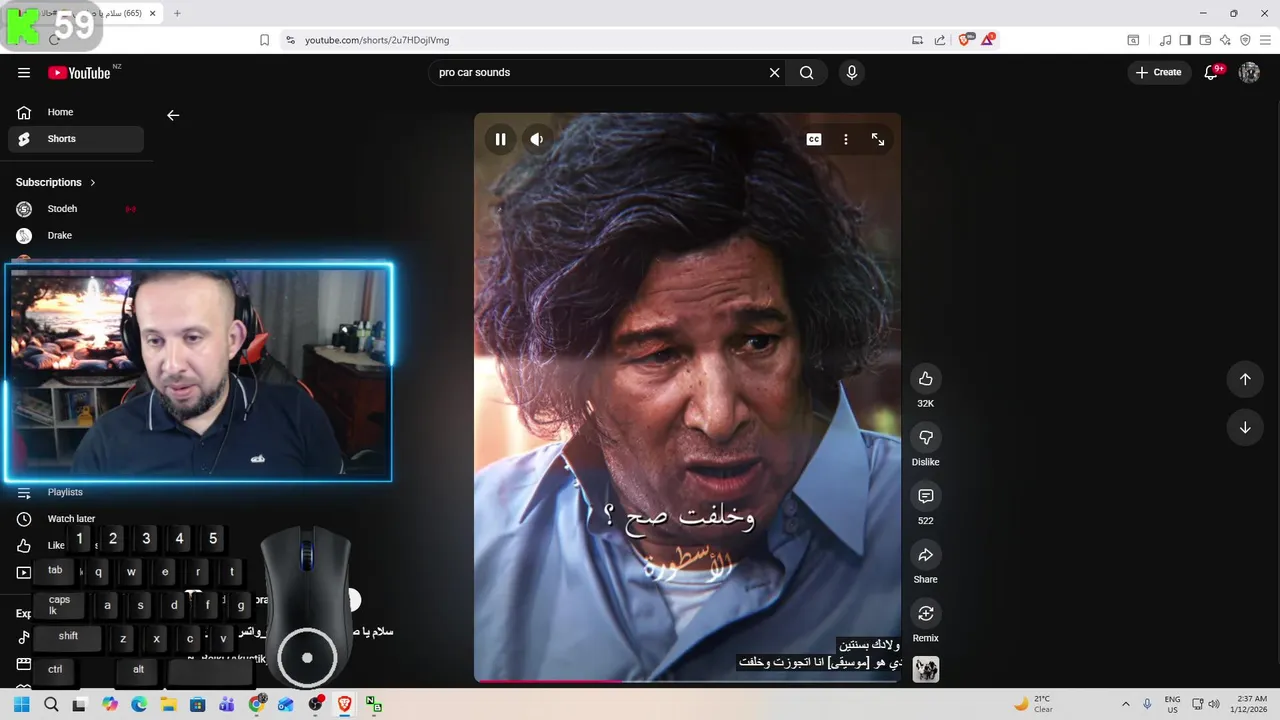Bookmark this page with the bookmark icon
The width and height of the screenshot is (1280, 720).
[x=265, y=40]
